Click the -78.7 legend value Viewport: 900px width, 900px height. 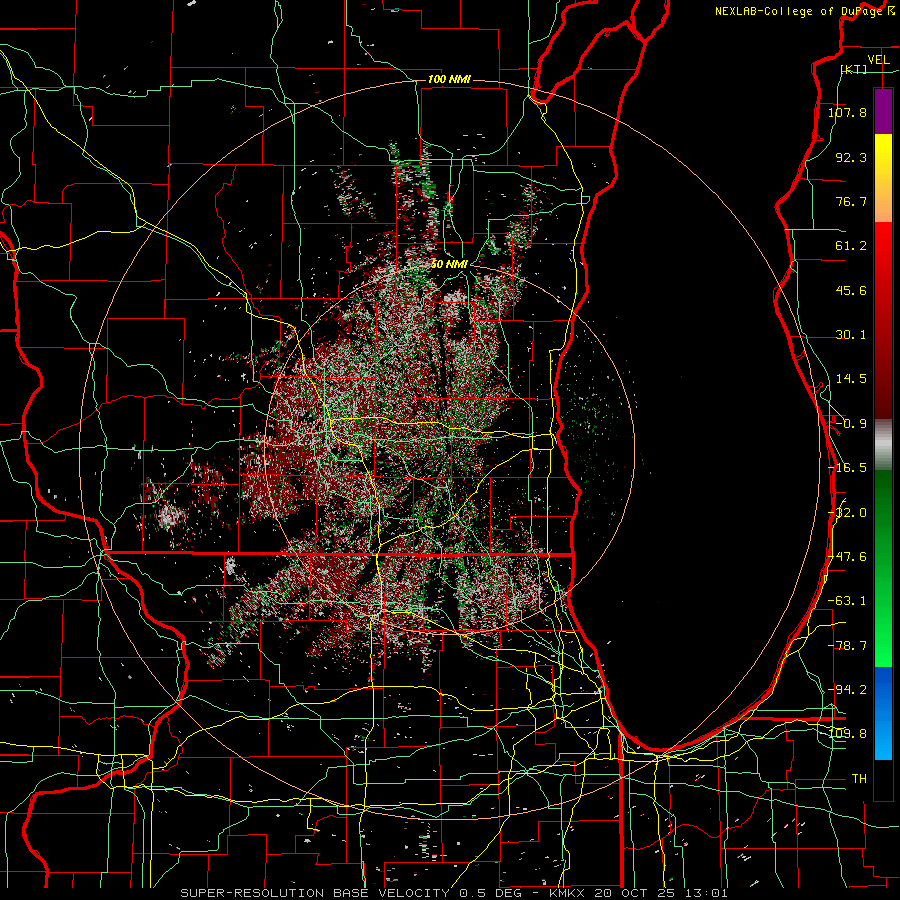847,646
